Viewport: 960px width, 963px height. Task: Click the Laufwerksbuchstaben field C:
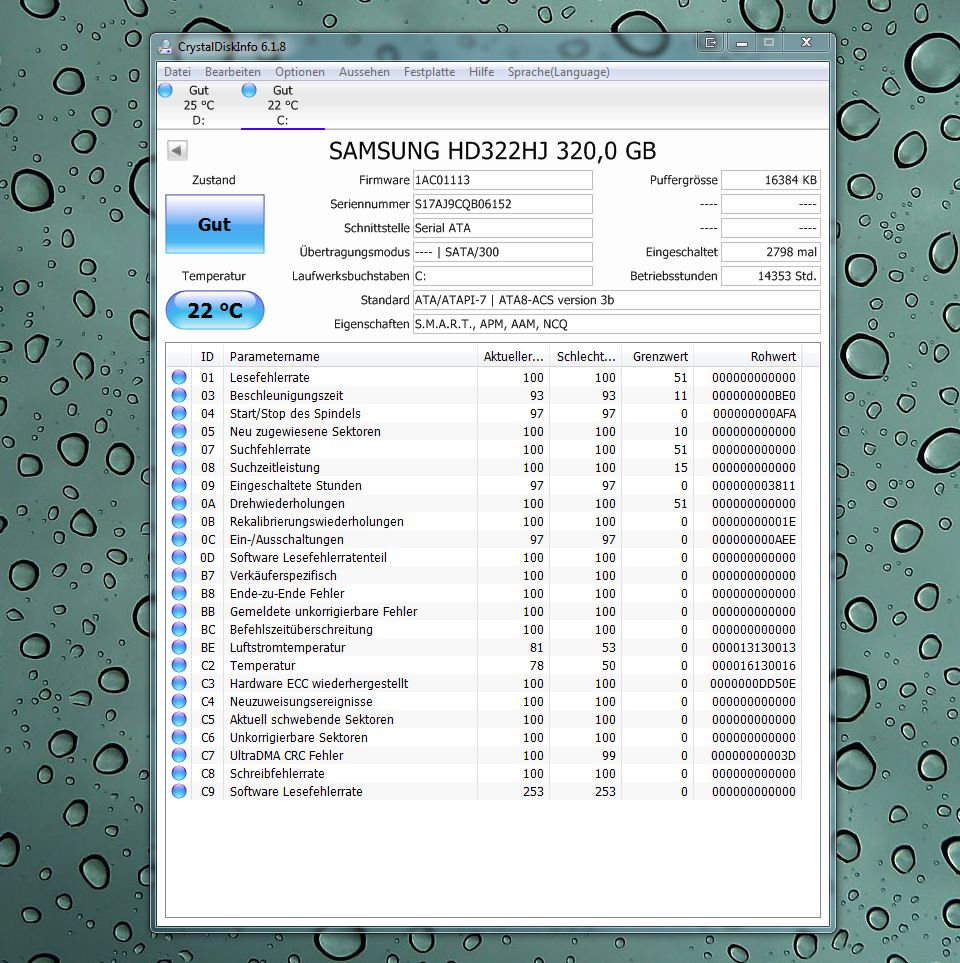(502, 276)
